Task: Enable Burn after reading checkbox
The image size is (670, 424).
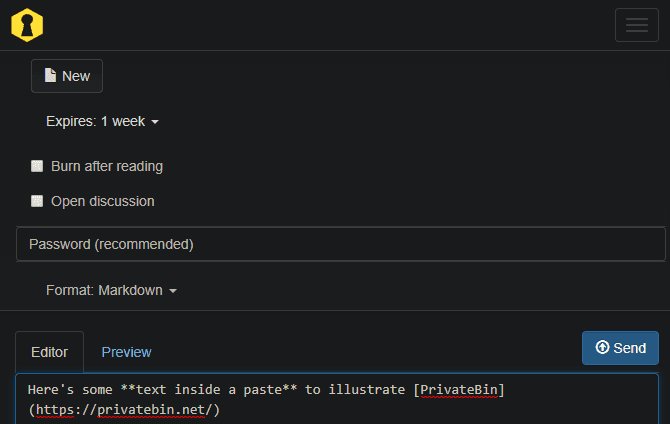Action: [37, 166]
